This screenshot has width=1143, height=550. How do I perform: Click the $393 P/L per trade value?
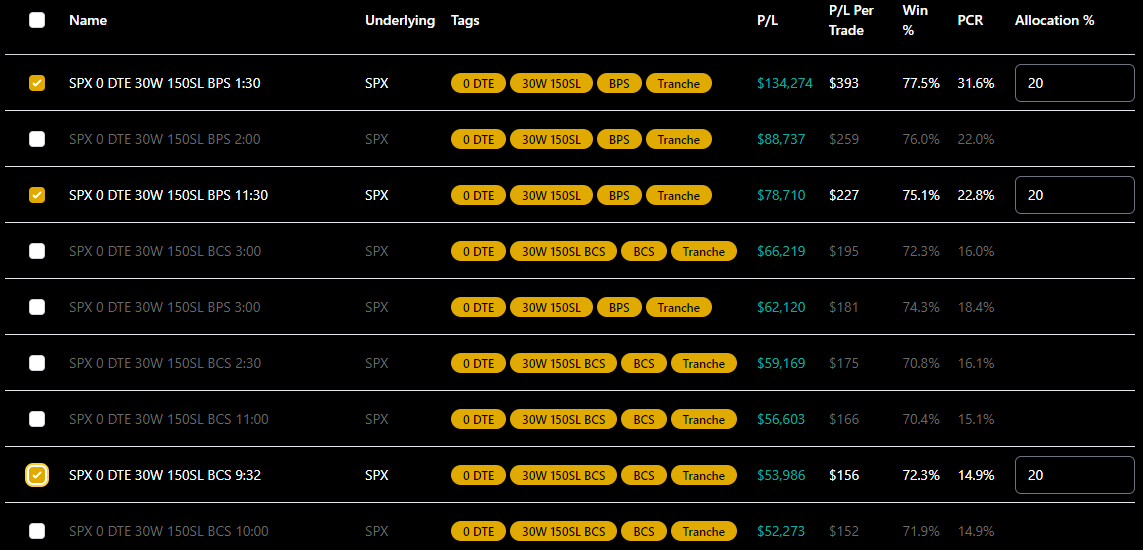[843, 83]
